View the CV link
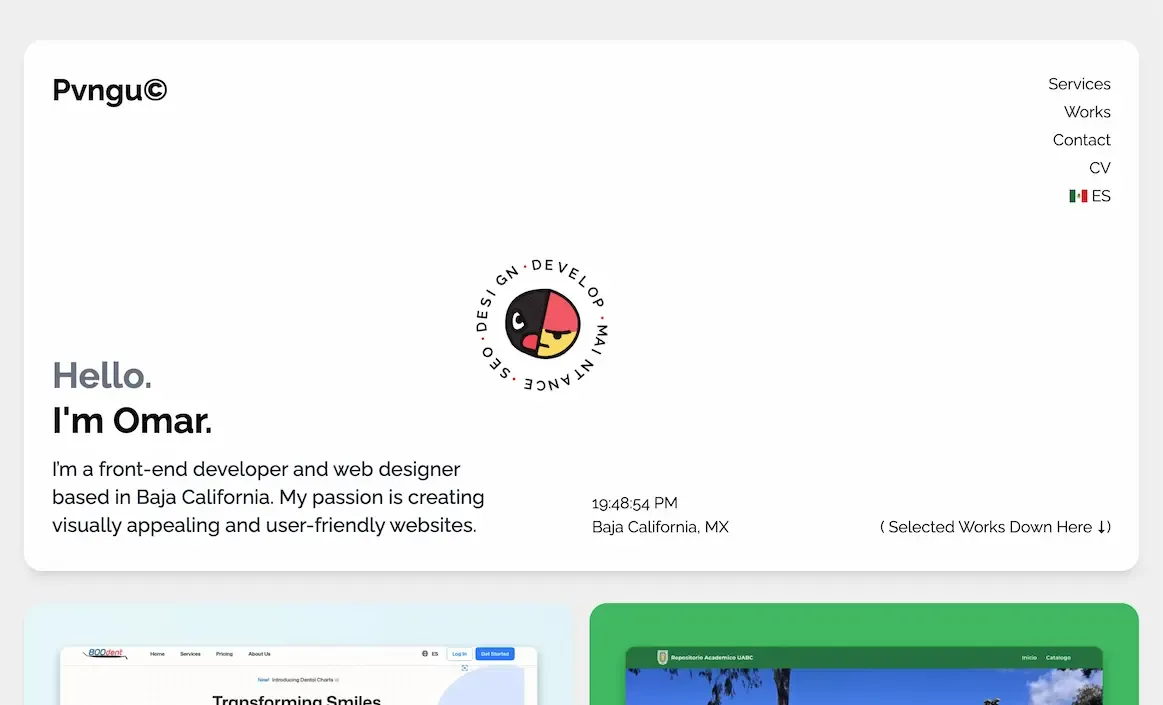 click(1099, 168)
